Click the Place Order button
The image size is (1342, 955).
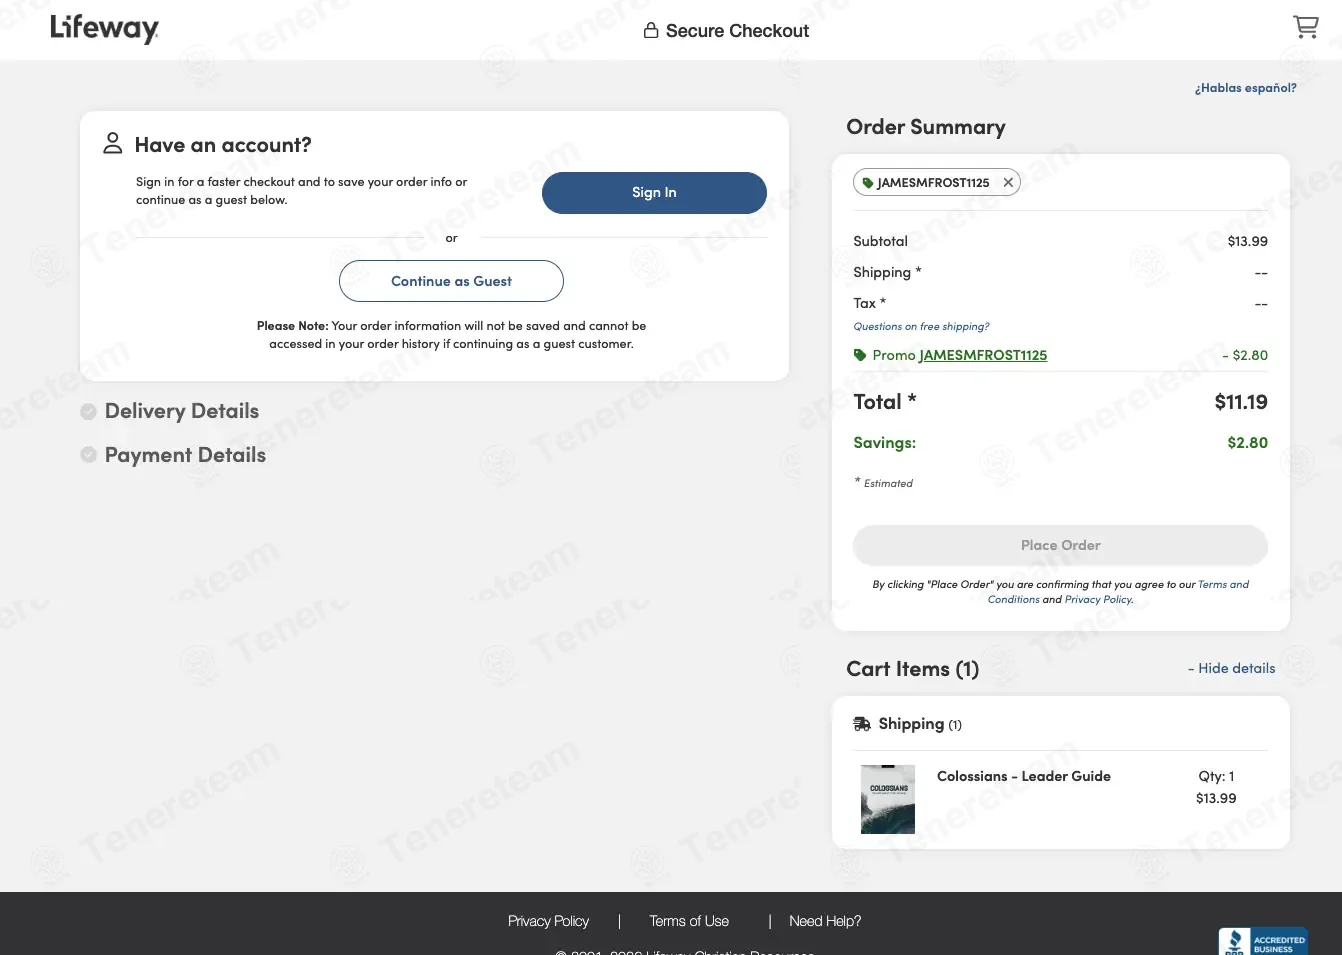pyautogui.click(x=1060, y=545)
